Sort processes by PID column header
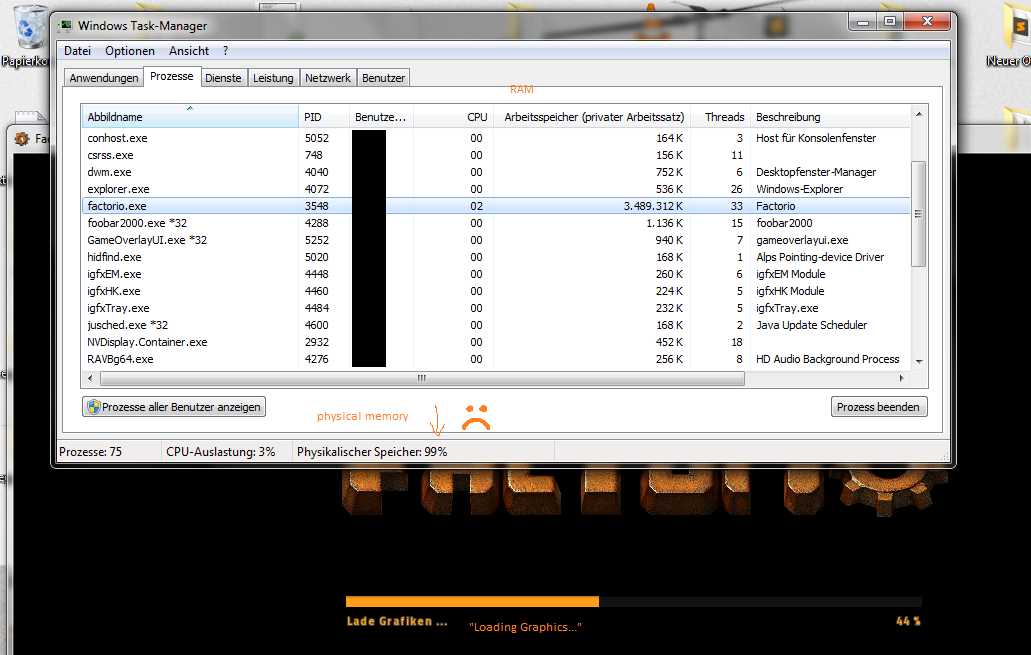This screenshot has width=1031, height=655. click(324, 116)
